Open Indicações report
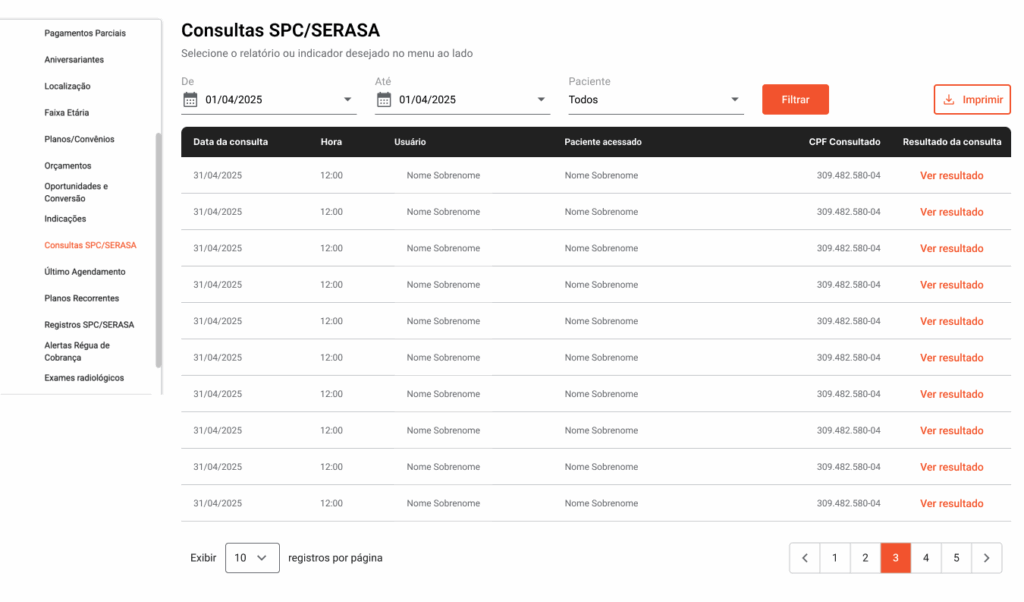This screenshot has width=1024, height=602. [65, 219]
